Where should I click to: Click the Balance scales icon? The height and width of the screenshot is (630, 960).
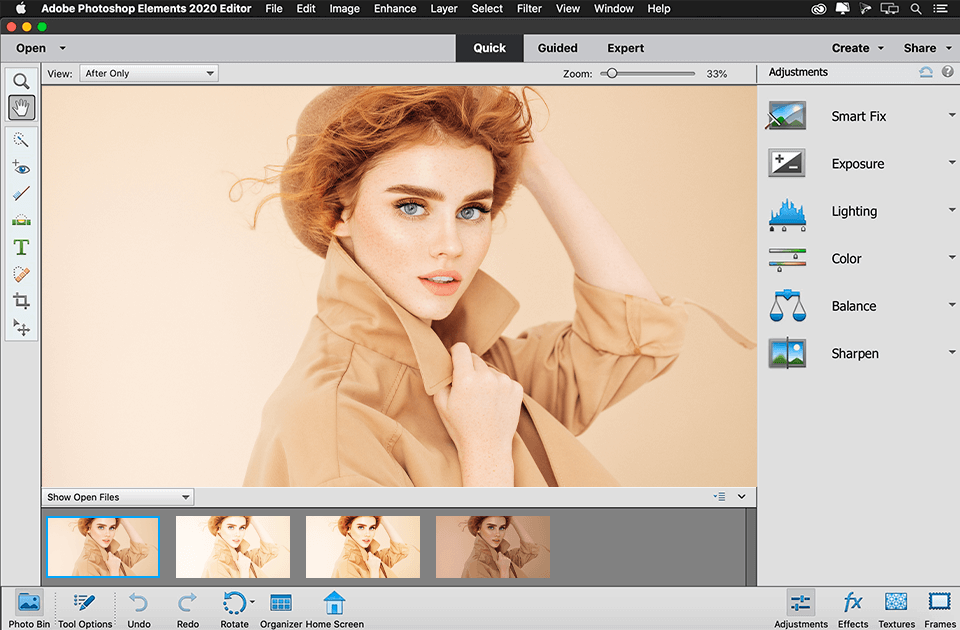point(787,306)
